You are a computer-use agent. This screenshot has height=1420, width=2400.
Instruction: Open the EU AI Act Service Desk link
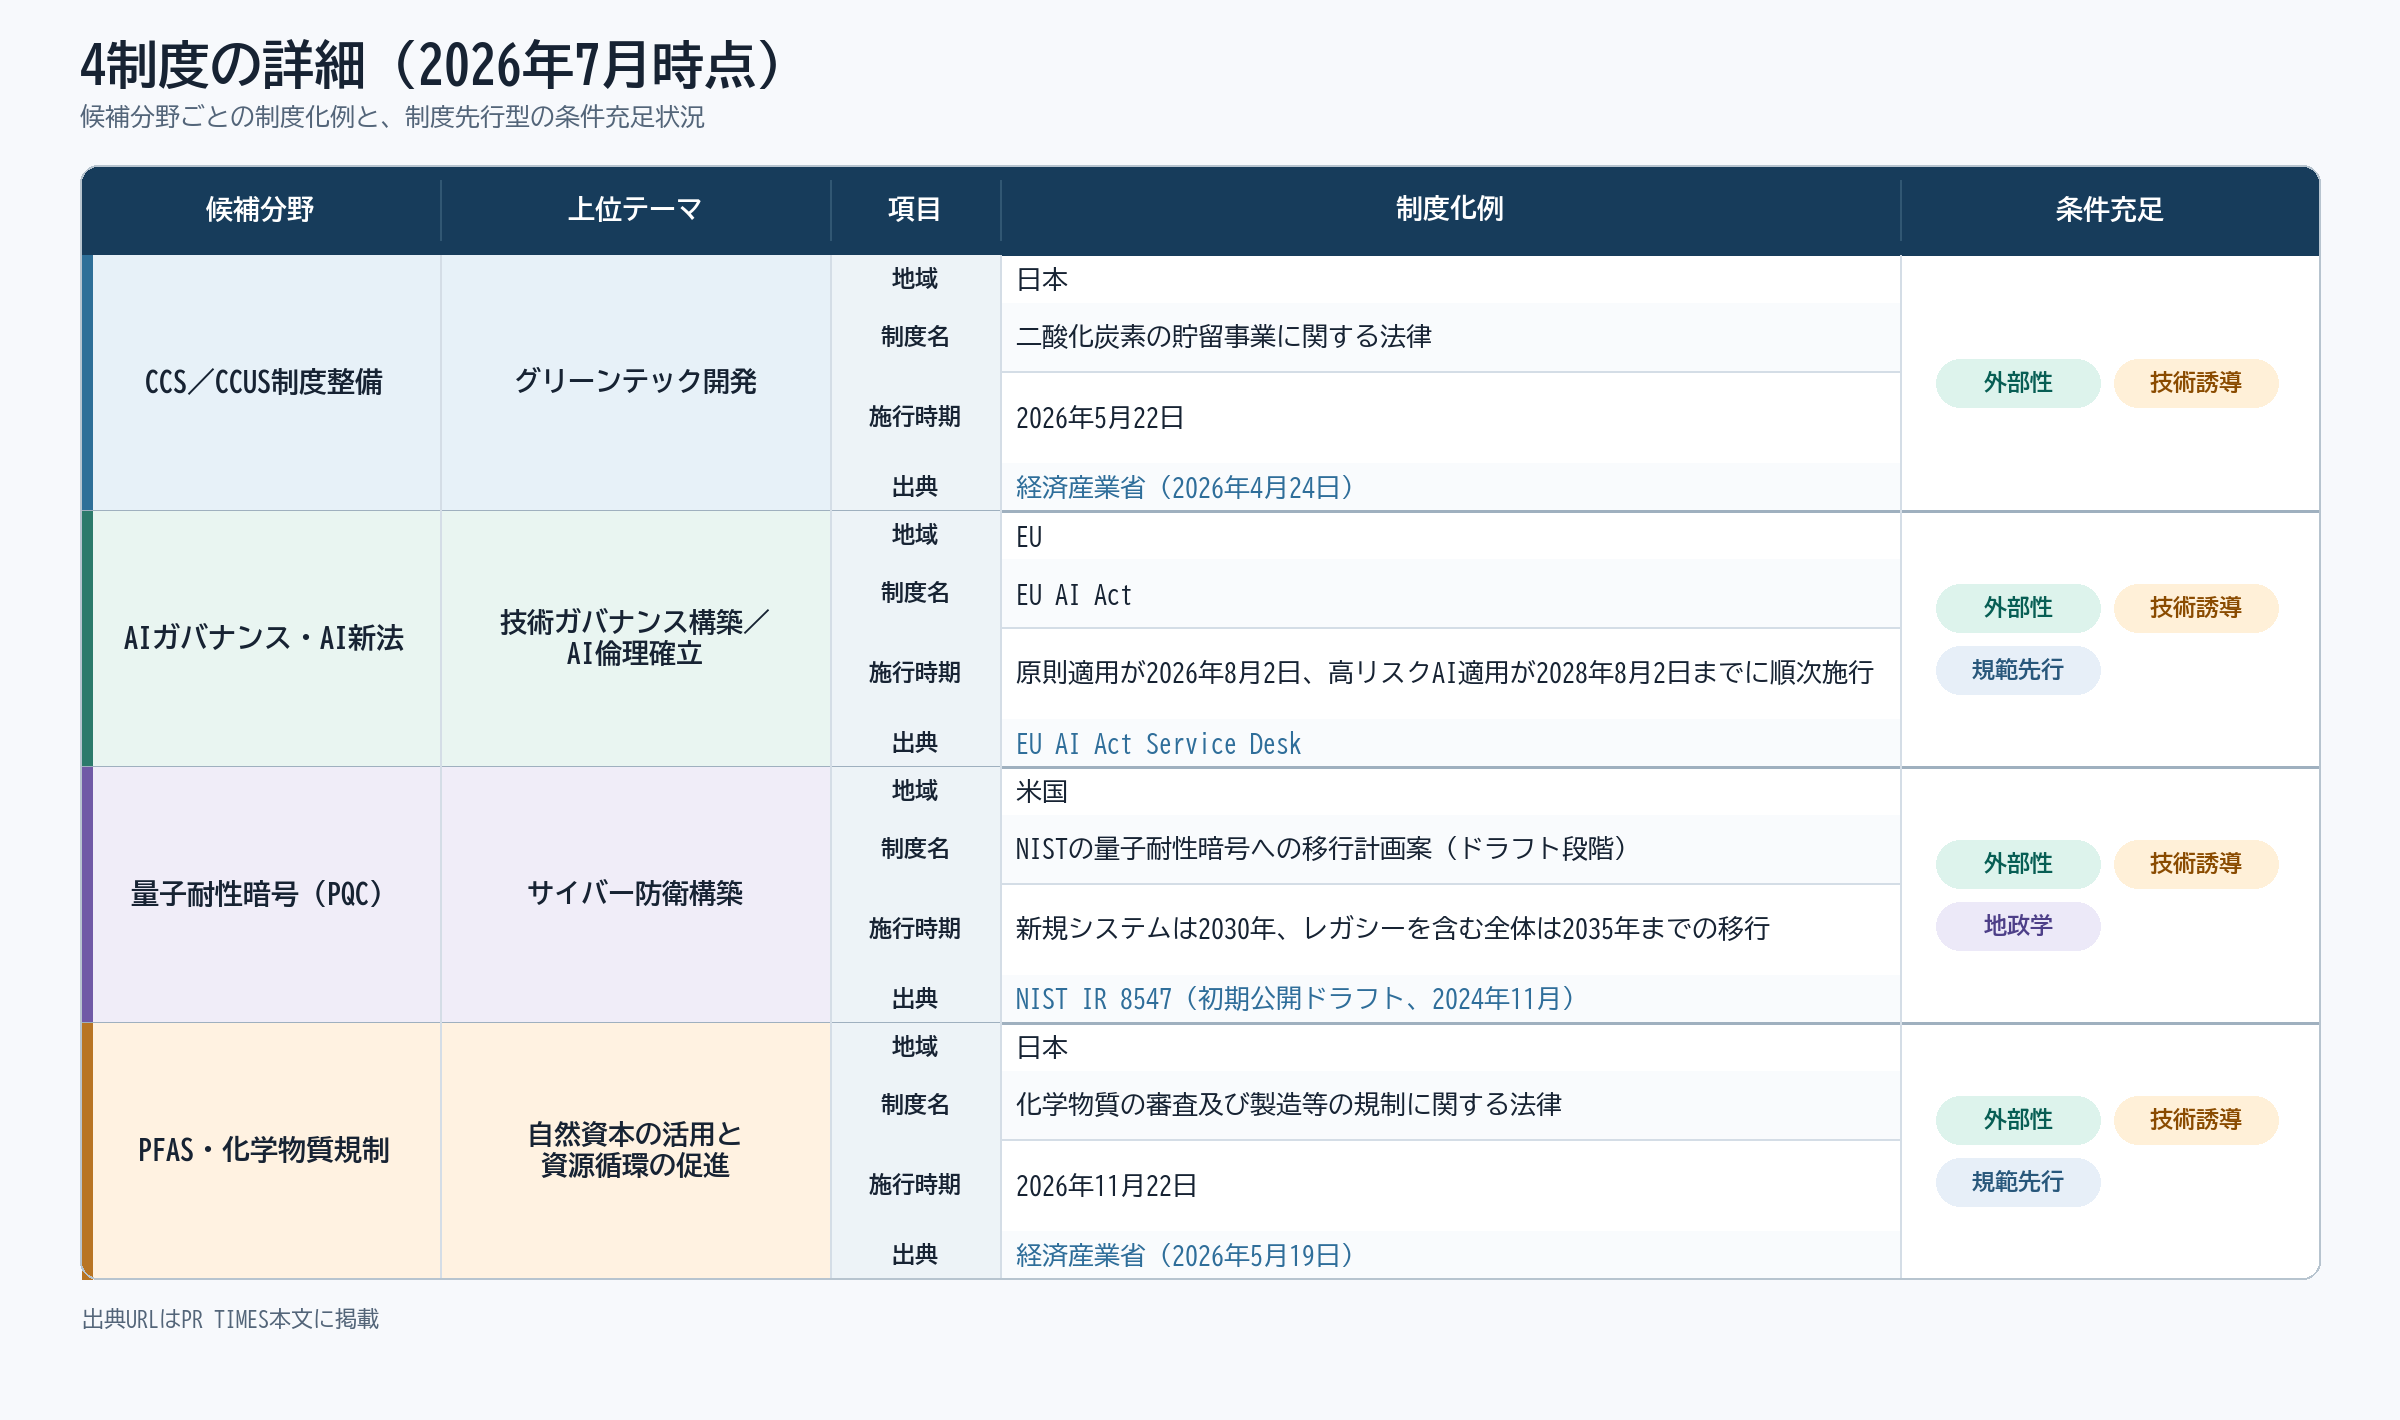point(1158,744)
